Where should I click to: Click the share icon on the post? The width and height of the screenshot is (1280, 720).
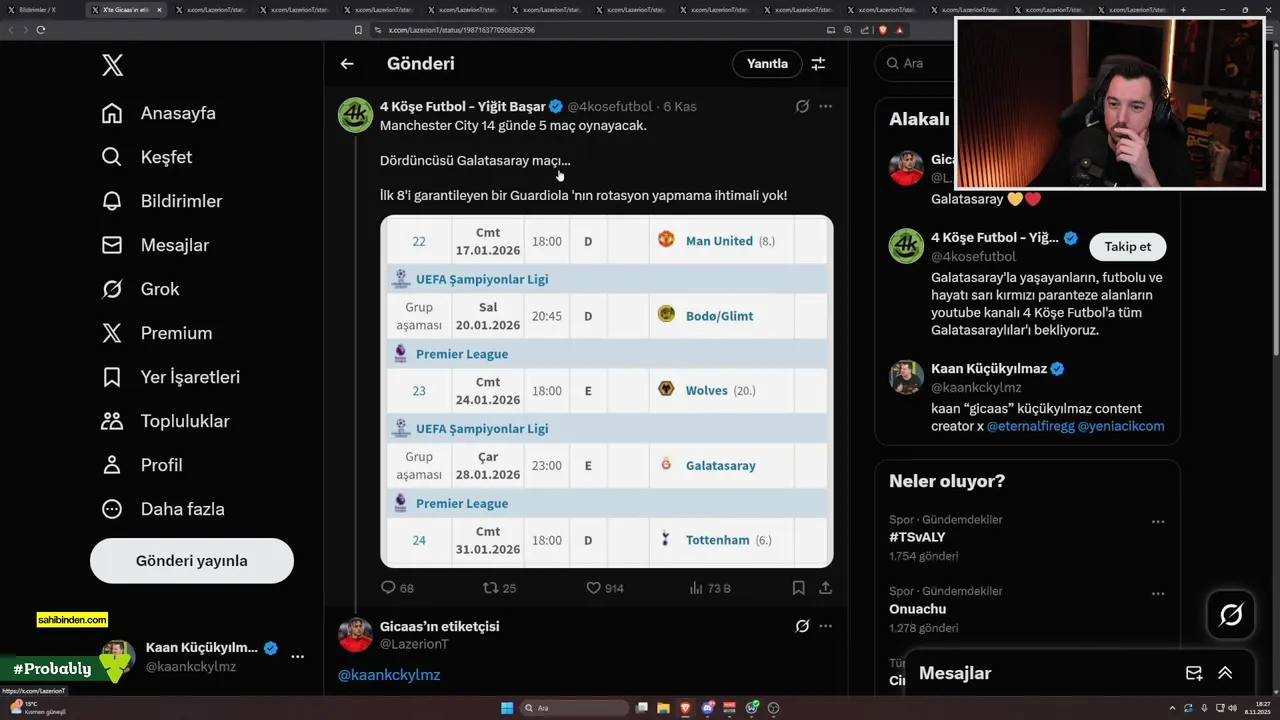(x=825, y=588)
